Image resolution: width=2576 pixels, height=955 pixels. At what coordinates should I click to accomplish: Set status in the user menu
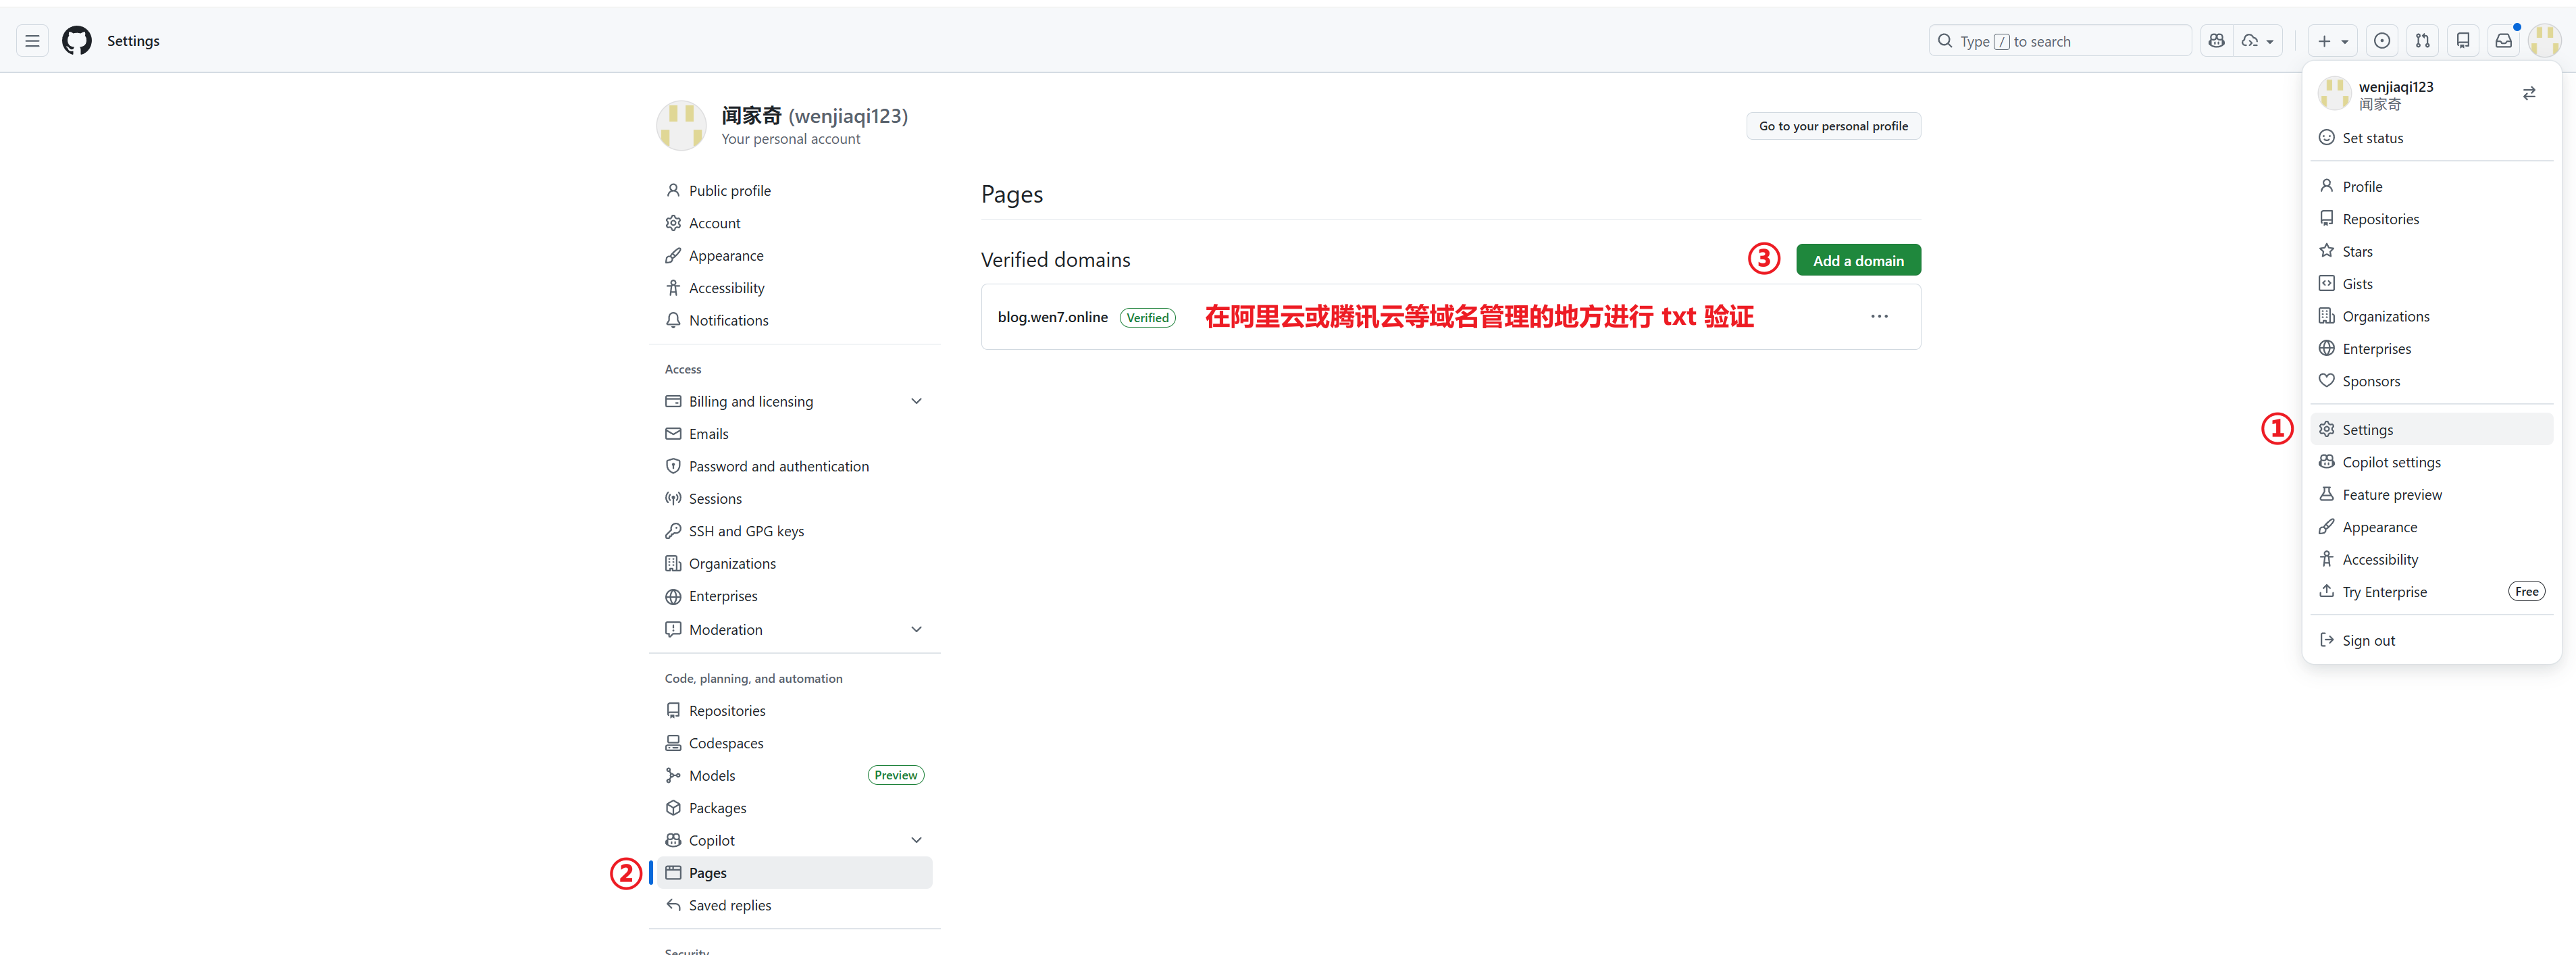2372,138
